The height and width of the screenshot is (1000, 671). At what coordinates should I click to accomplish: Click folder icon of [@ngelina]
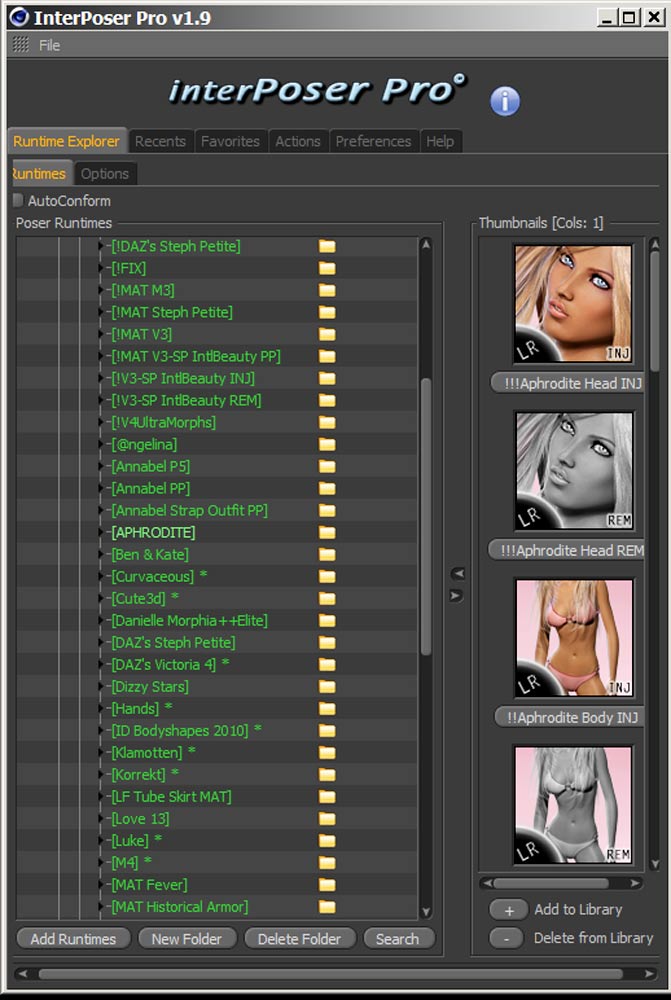(x=327, y=445)
